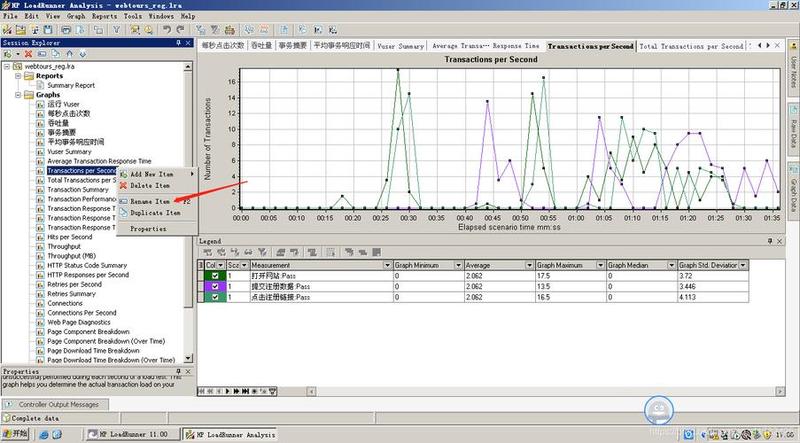This screenshot has width=800, height=443.
Task: Uncheck the 点击注册链接:Pass legend checkbox
Action: tap(215, 297)
